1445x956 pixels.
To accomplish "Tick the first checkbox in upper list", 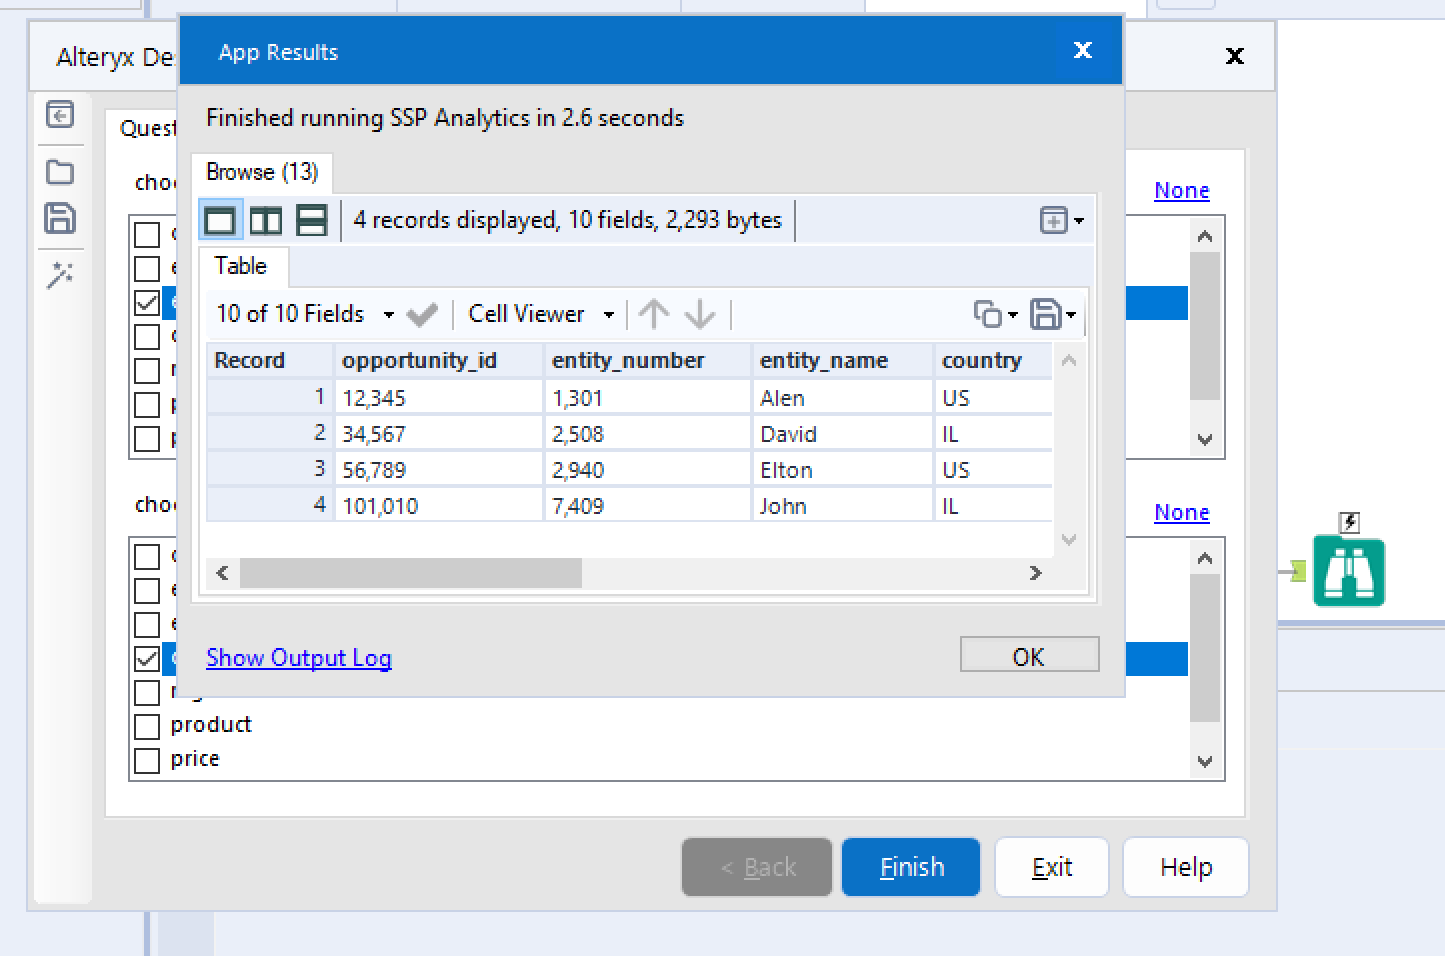I will pos(147,234).
